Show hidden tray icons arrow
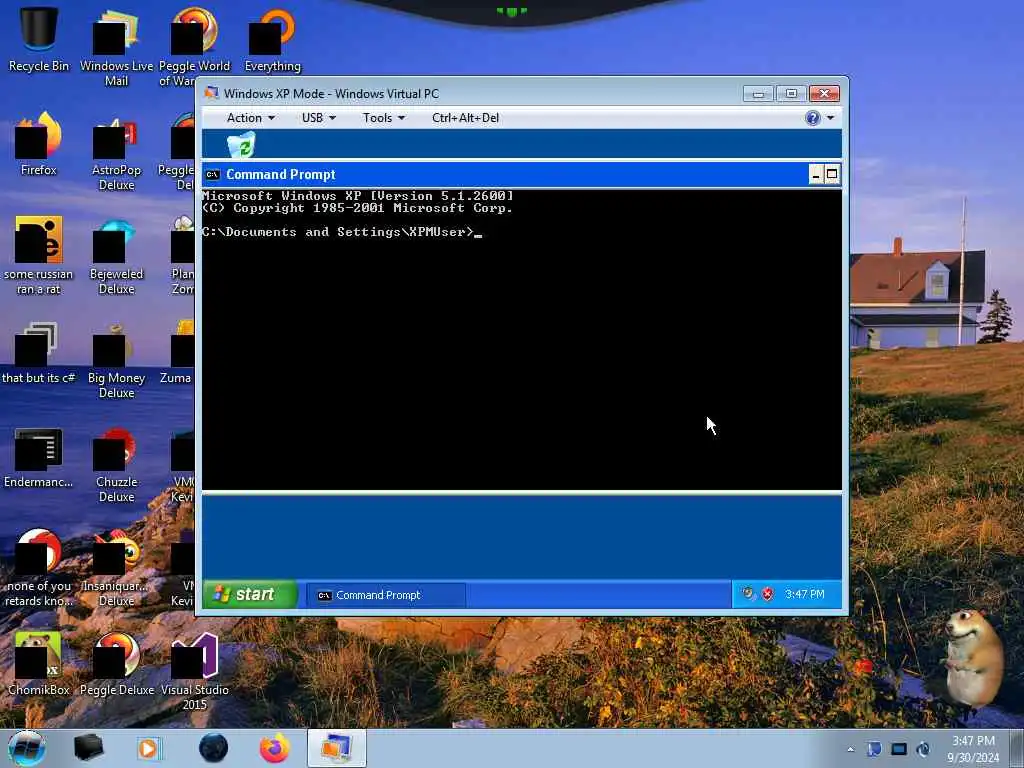1024x768 pixels. [x=850, y=750]
